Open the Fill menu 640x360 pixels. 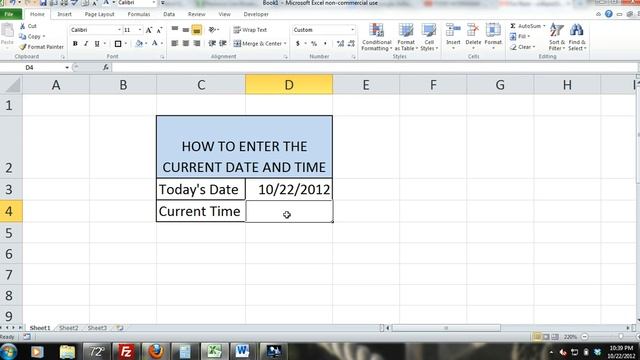pyautogui.click(x=520, y=36)
